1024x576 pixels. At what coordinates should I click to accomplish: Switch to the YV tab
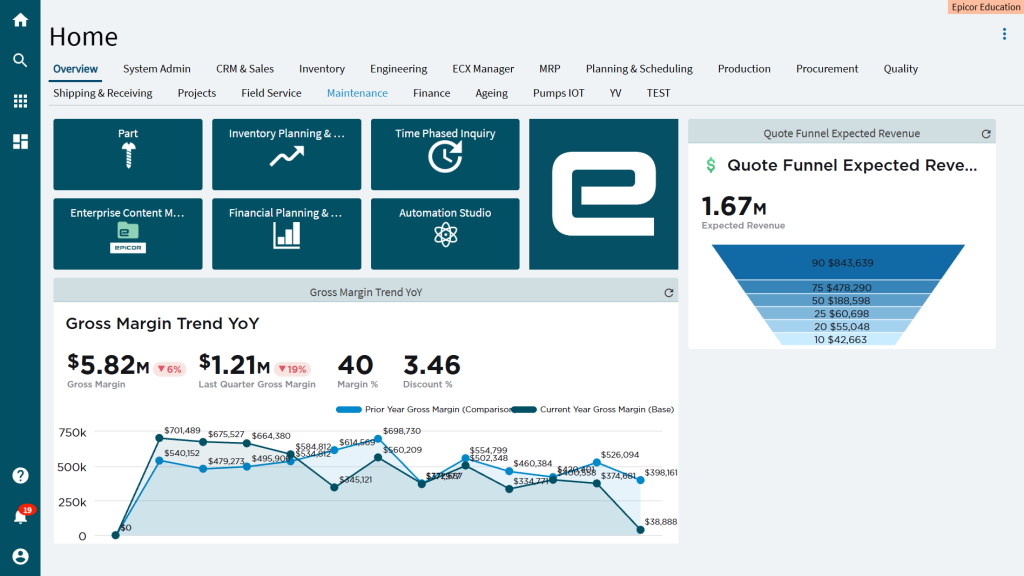tap(615, 93)
